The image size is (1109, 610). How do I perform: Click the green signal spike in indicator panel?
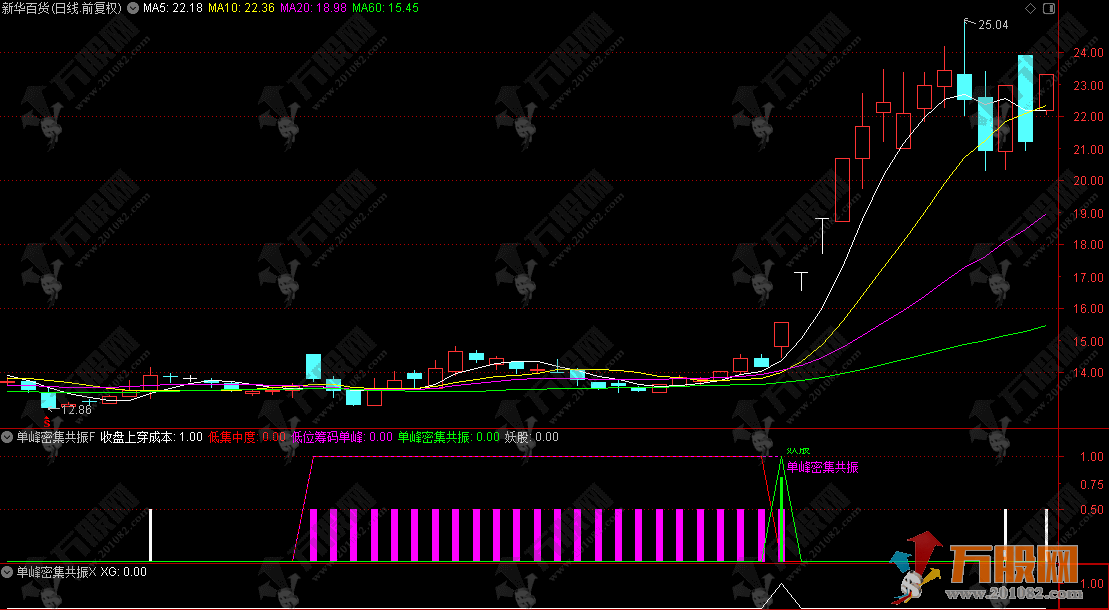tap(781, 510)
